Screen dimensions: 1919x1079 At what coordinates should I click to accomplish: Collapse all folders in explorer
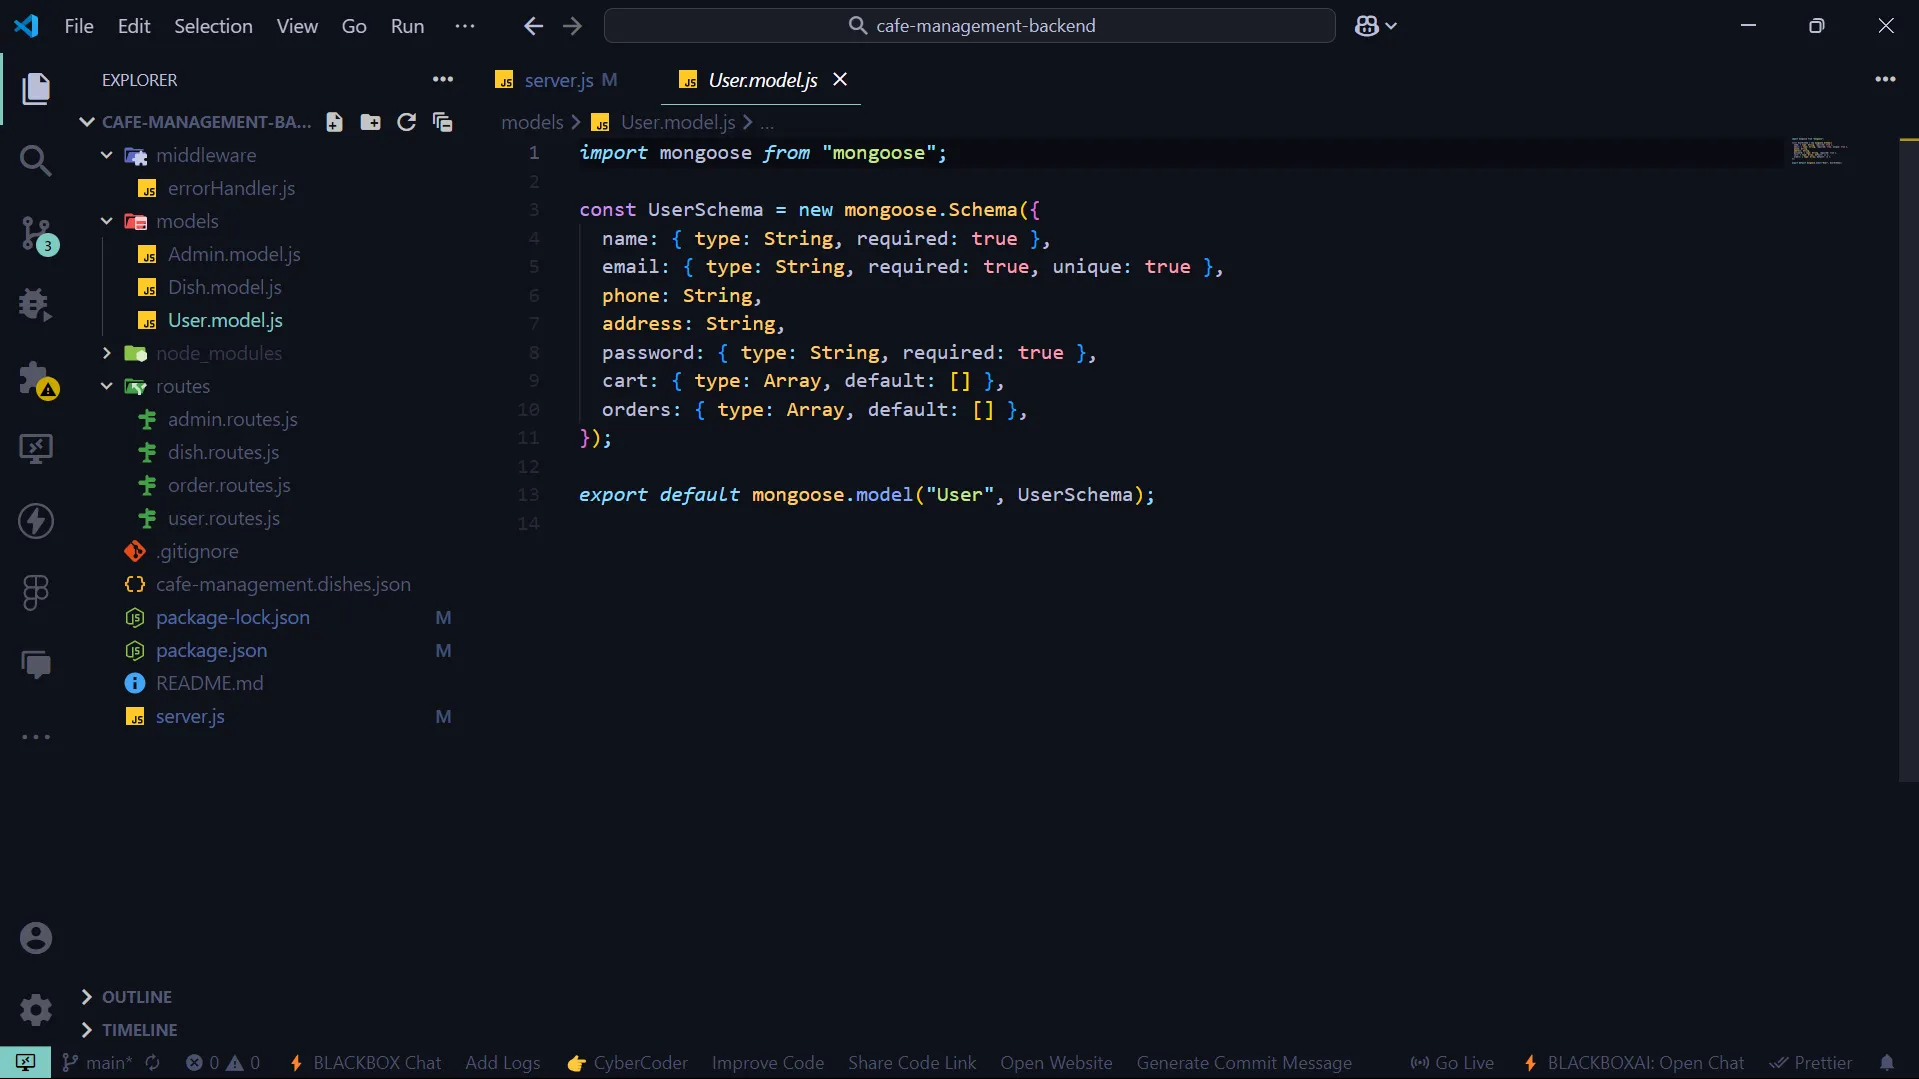tap(442, 122)
